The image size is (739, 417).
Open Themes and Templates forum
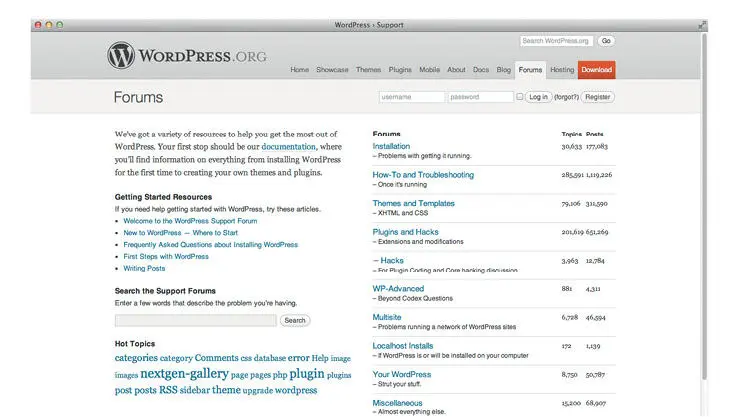point(413,204)
